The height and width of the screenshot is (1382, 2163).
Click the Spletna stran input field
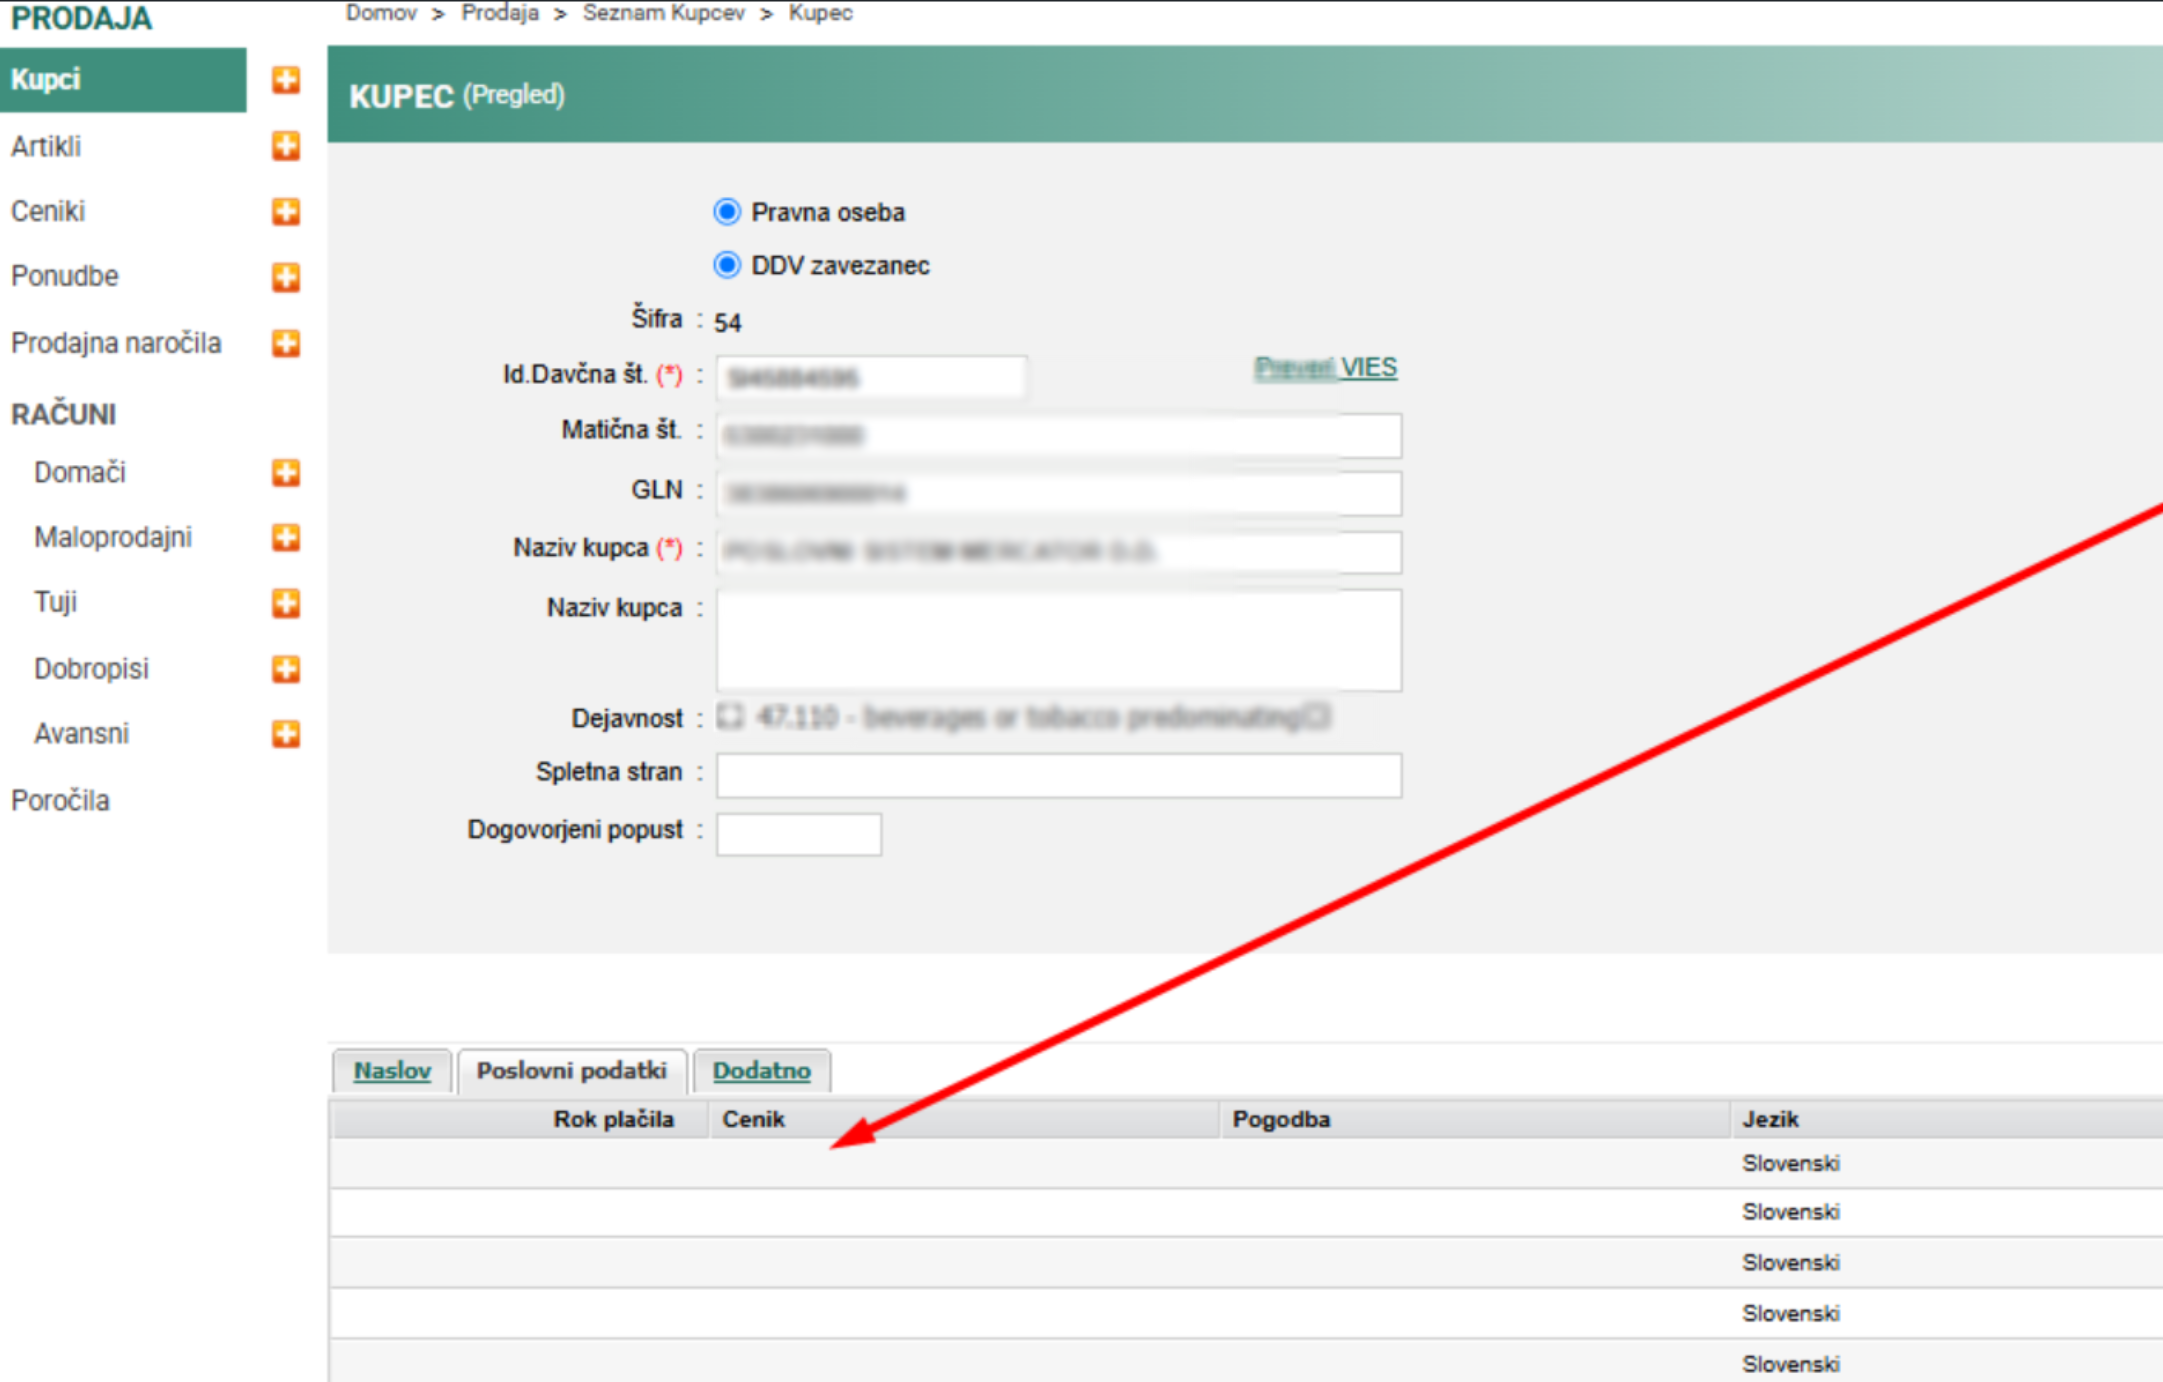tap(1058, 775)
